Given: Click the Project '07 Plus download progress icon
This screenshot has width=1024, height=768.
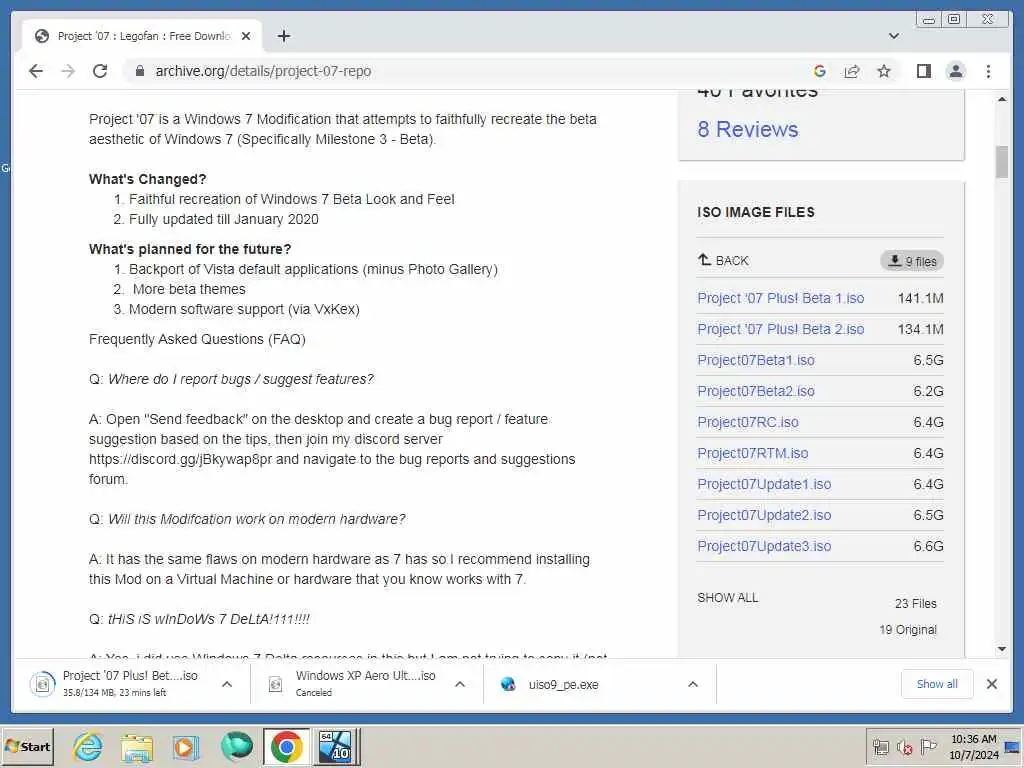Looking at the screenshot, I should [42, 684].
